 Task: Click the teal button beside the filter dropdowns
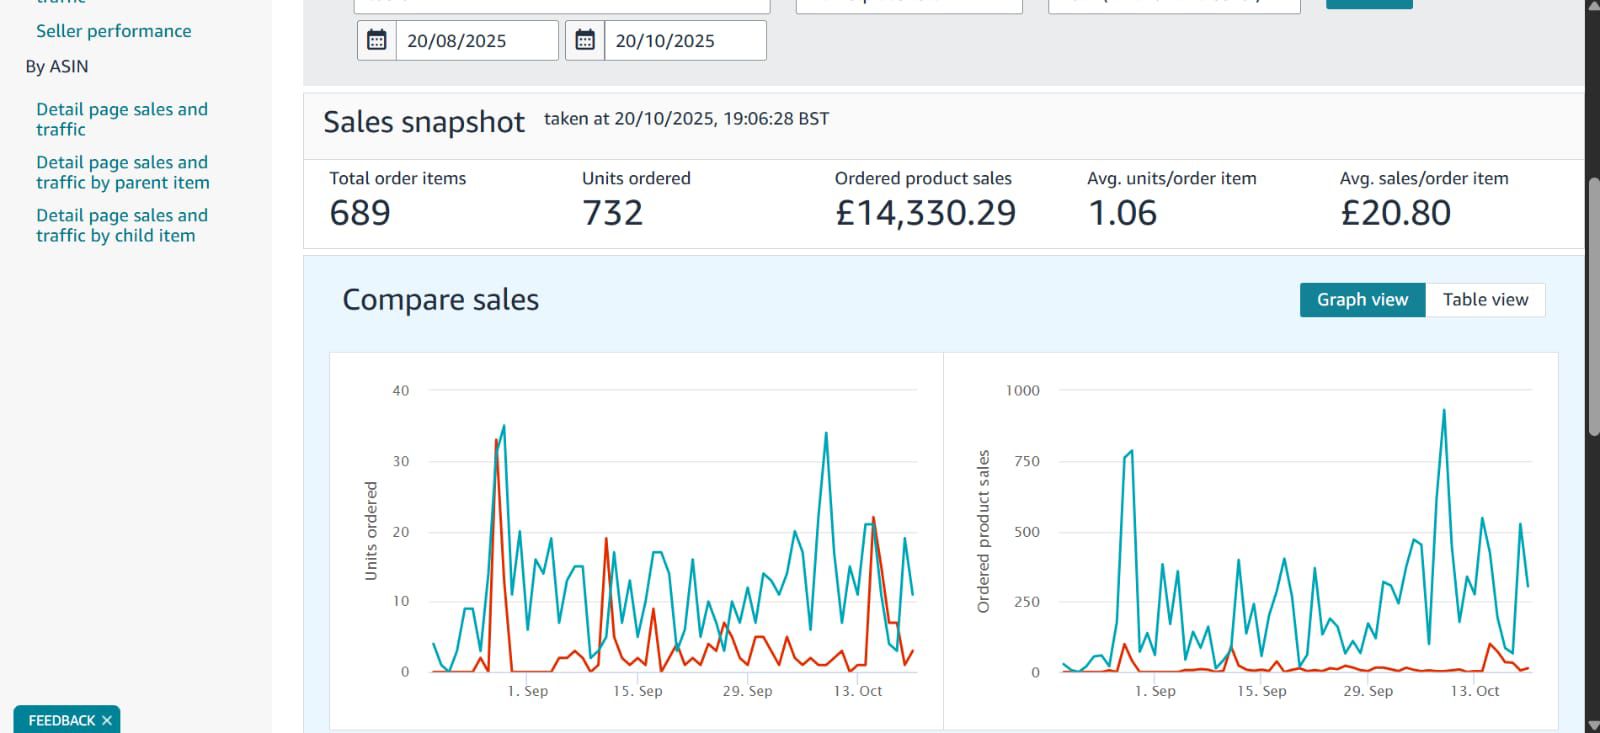click(x=1368, y=3)
